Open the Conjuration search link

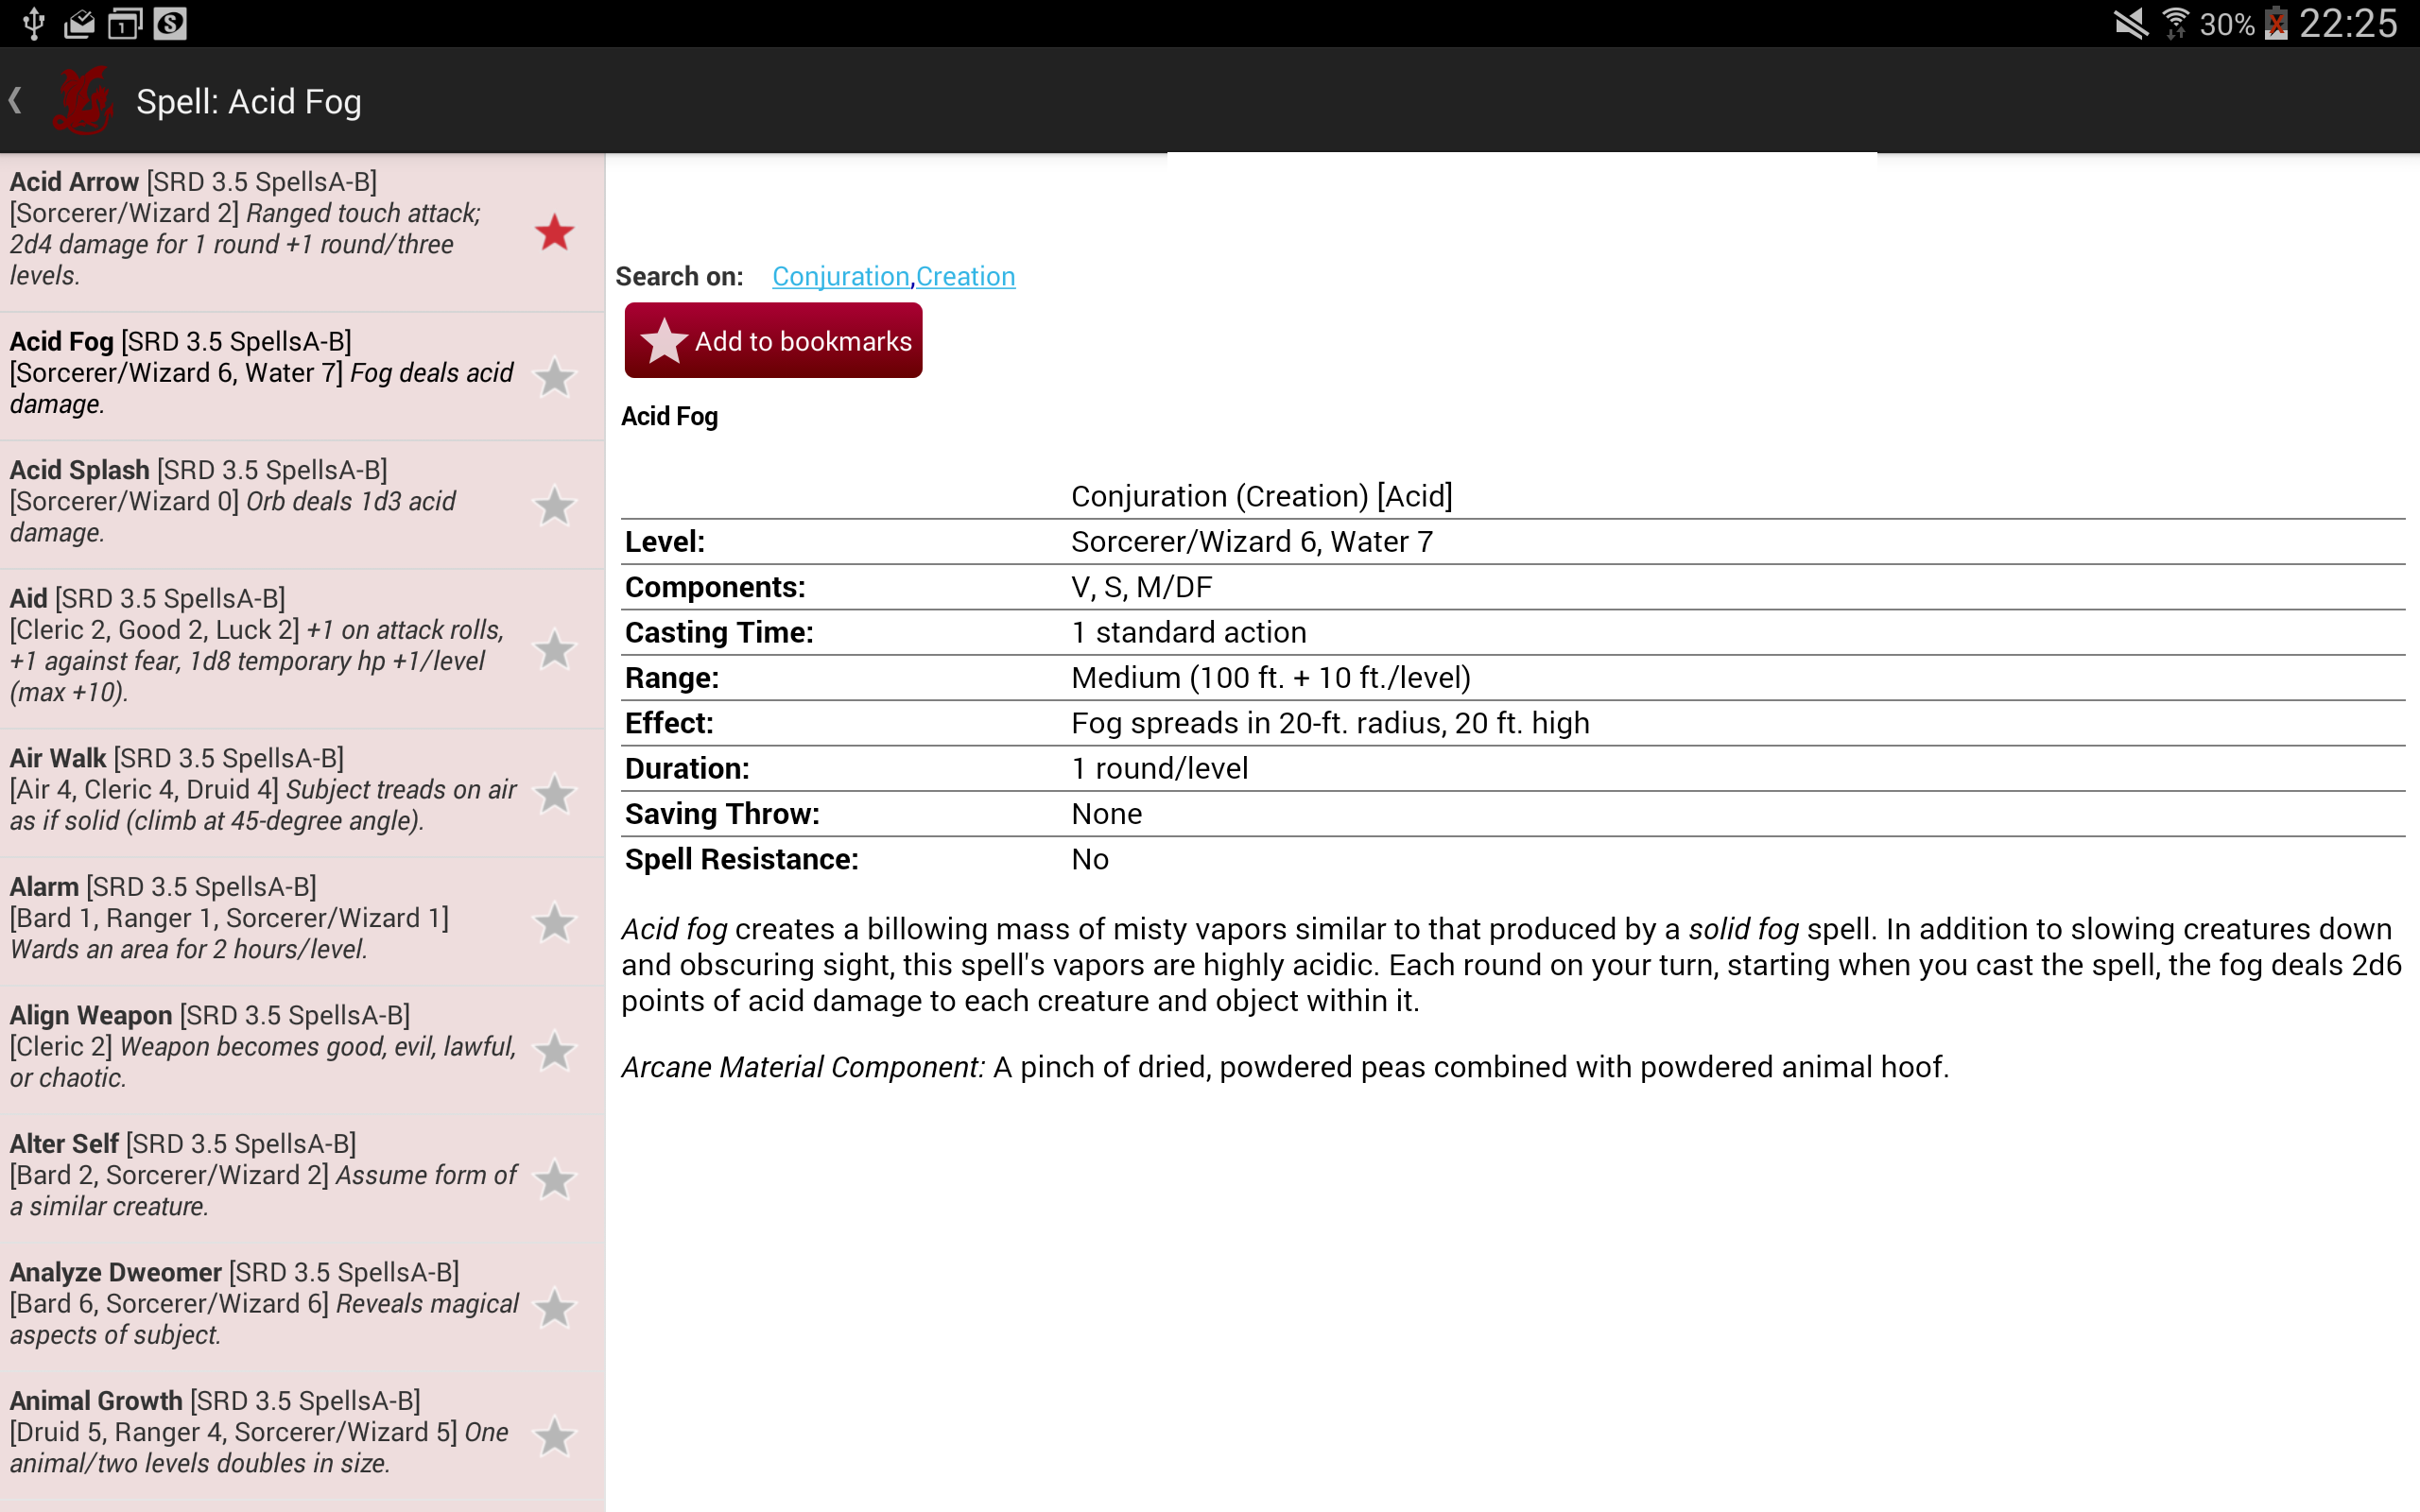click(840, 276)
